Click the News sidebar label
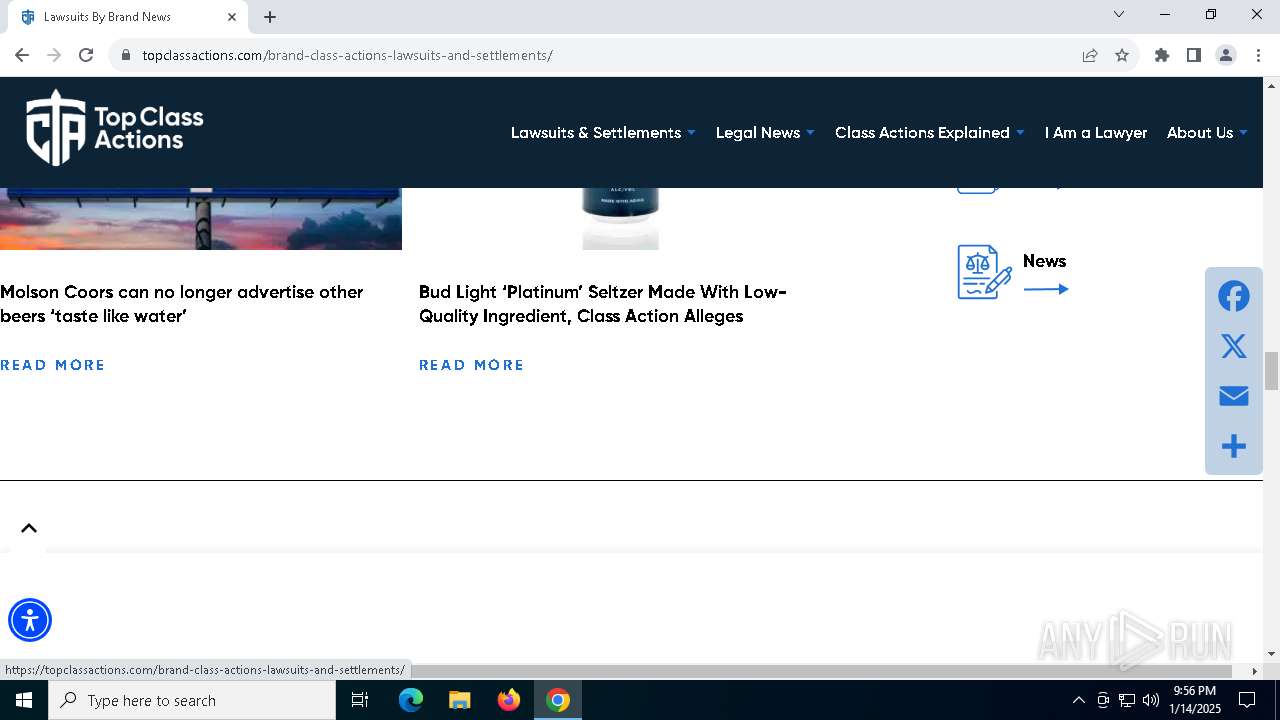The width and height of the screenshot is (1280, 720). [1044, 261]
